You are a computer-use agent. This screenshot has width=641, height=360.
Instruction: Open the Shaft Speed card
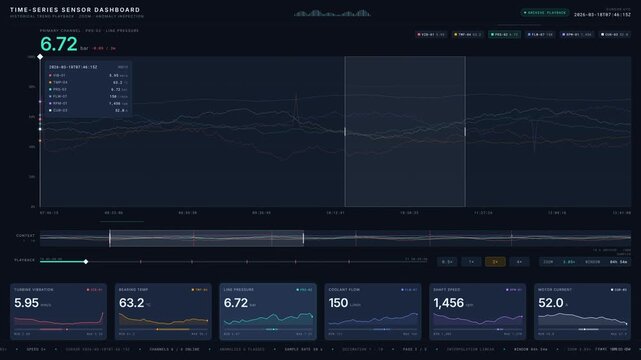(x=477, y=311)
